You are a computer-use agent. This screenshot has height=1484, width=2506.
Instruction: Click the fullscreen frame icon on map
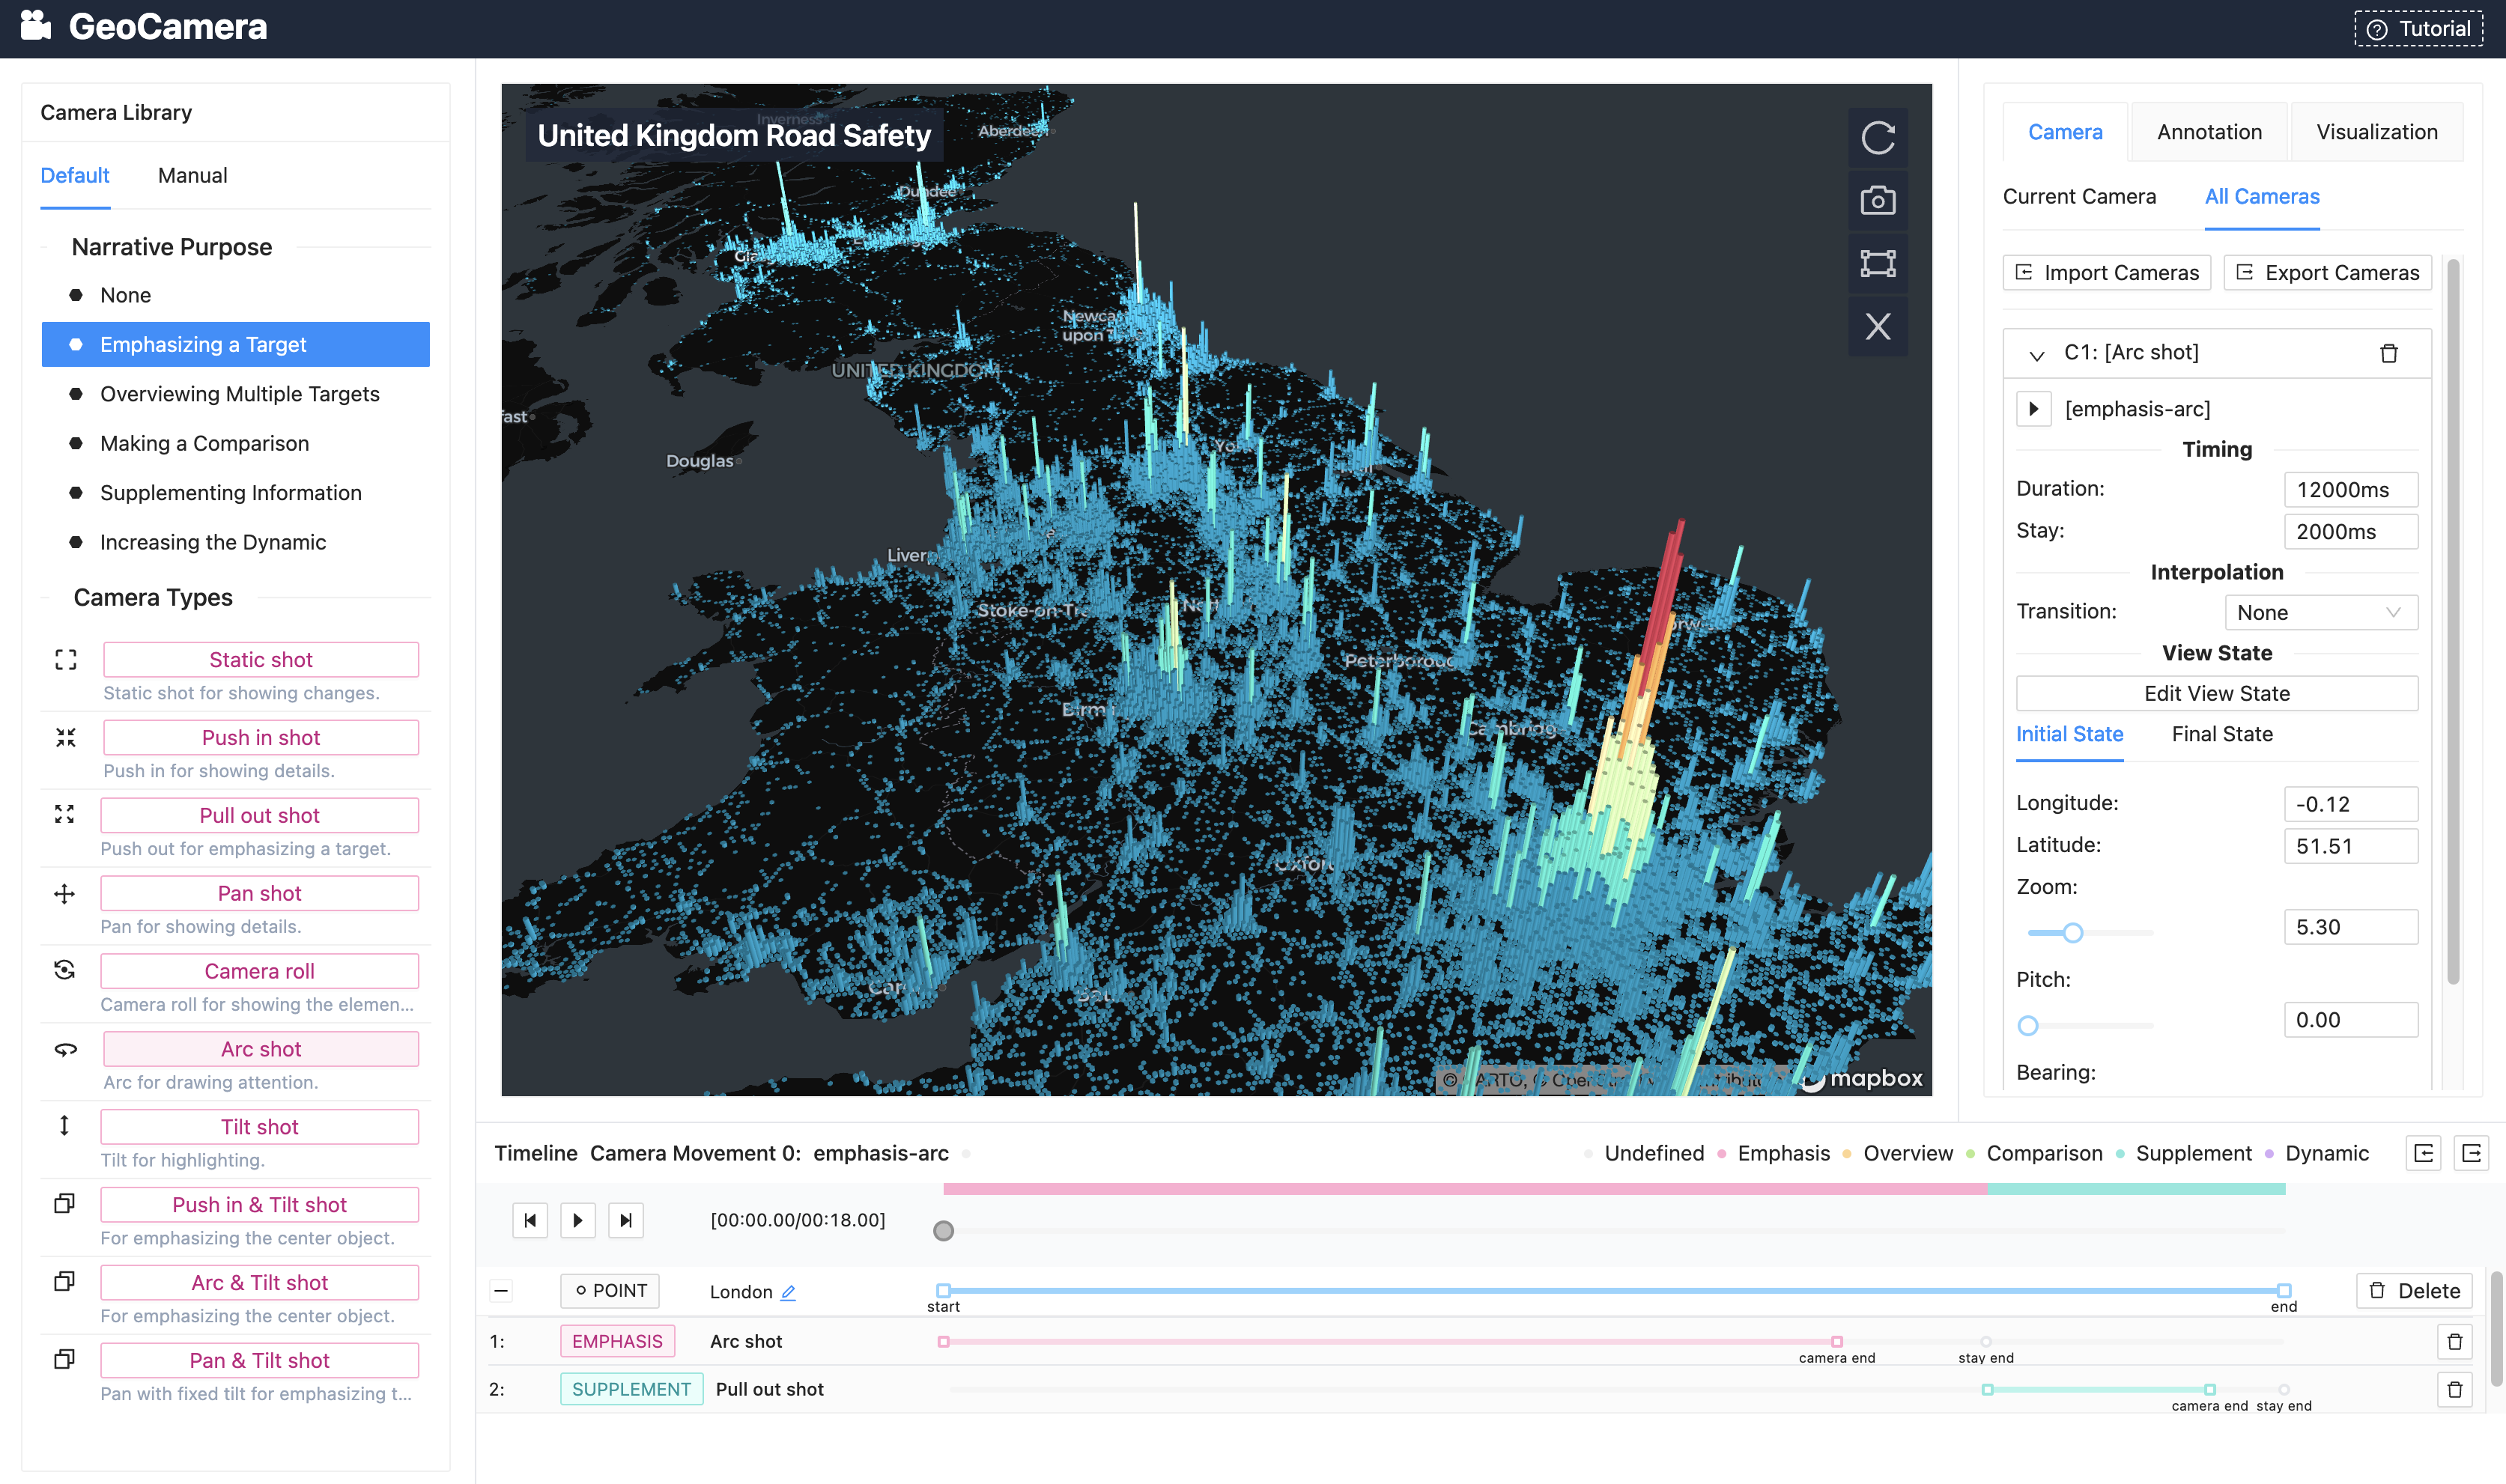[1877, 264]
